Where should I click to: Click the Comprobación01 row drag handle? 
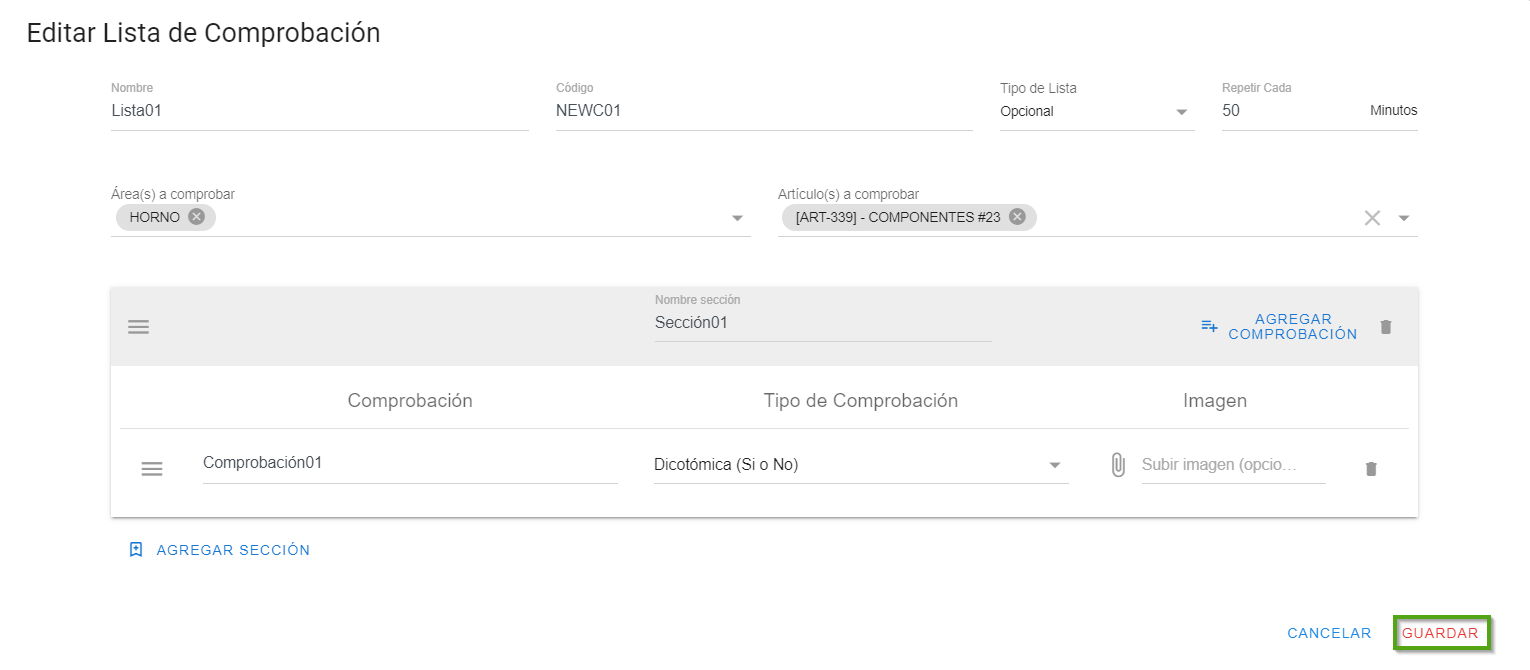click(x=152, y=469)
